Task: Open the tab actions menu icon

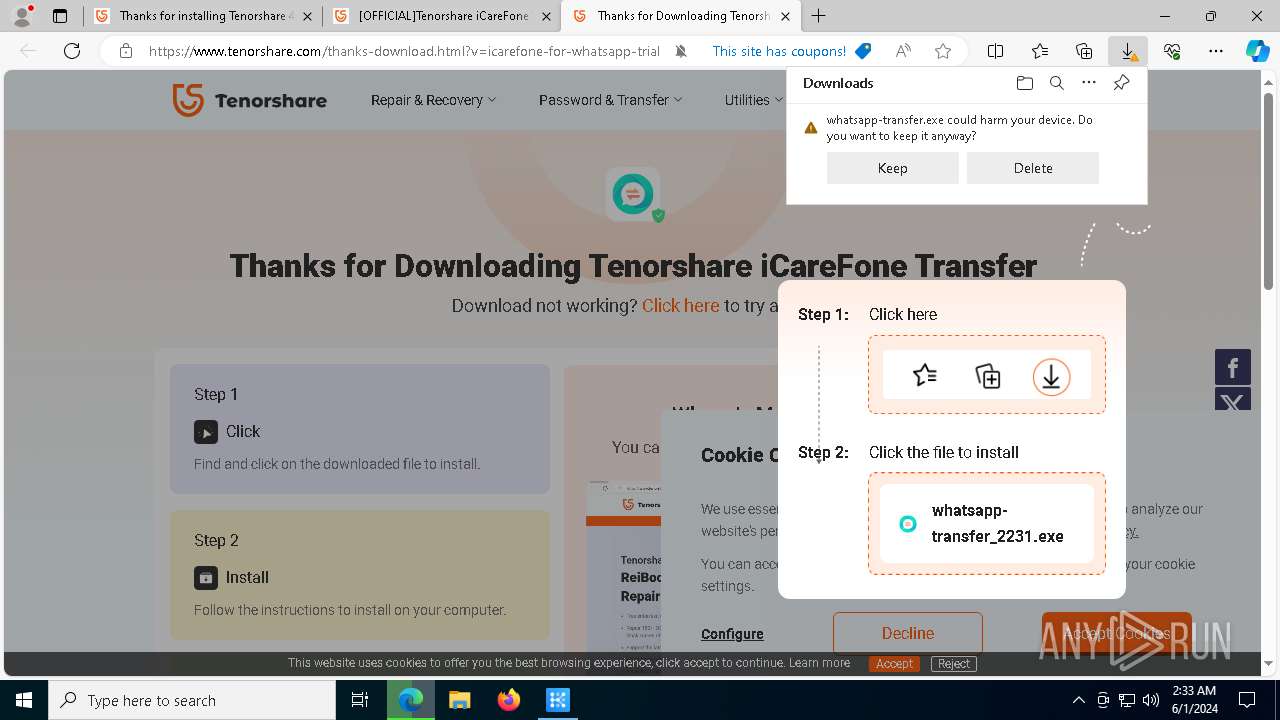Action: [60, 16]
